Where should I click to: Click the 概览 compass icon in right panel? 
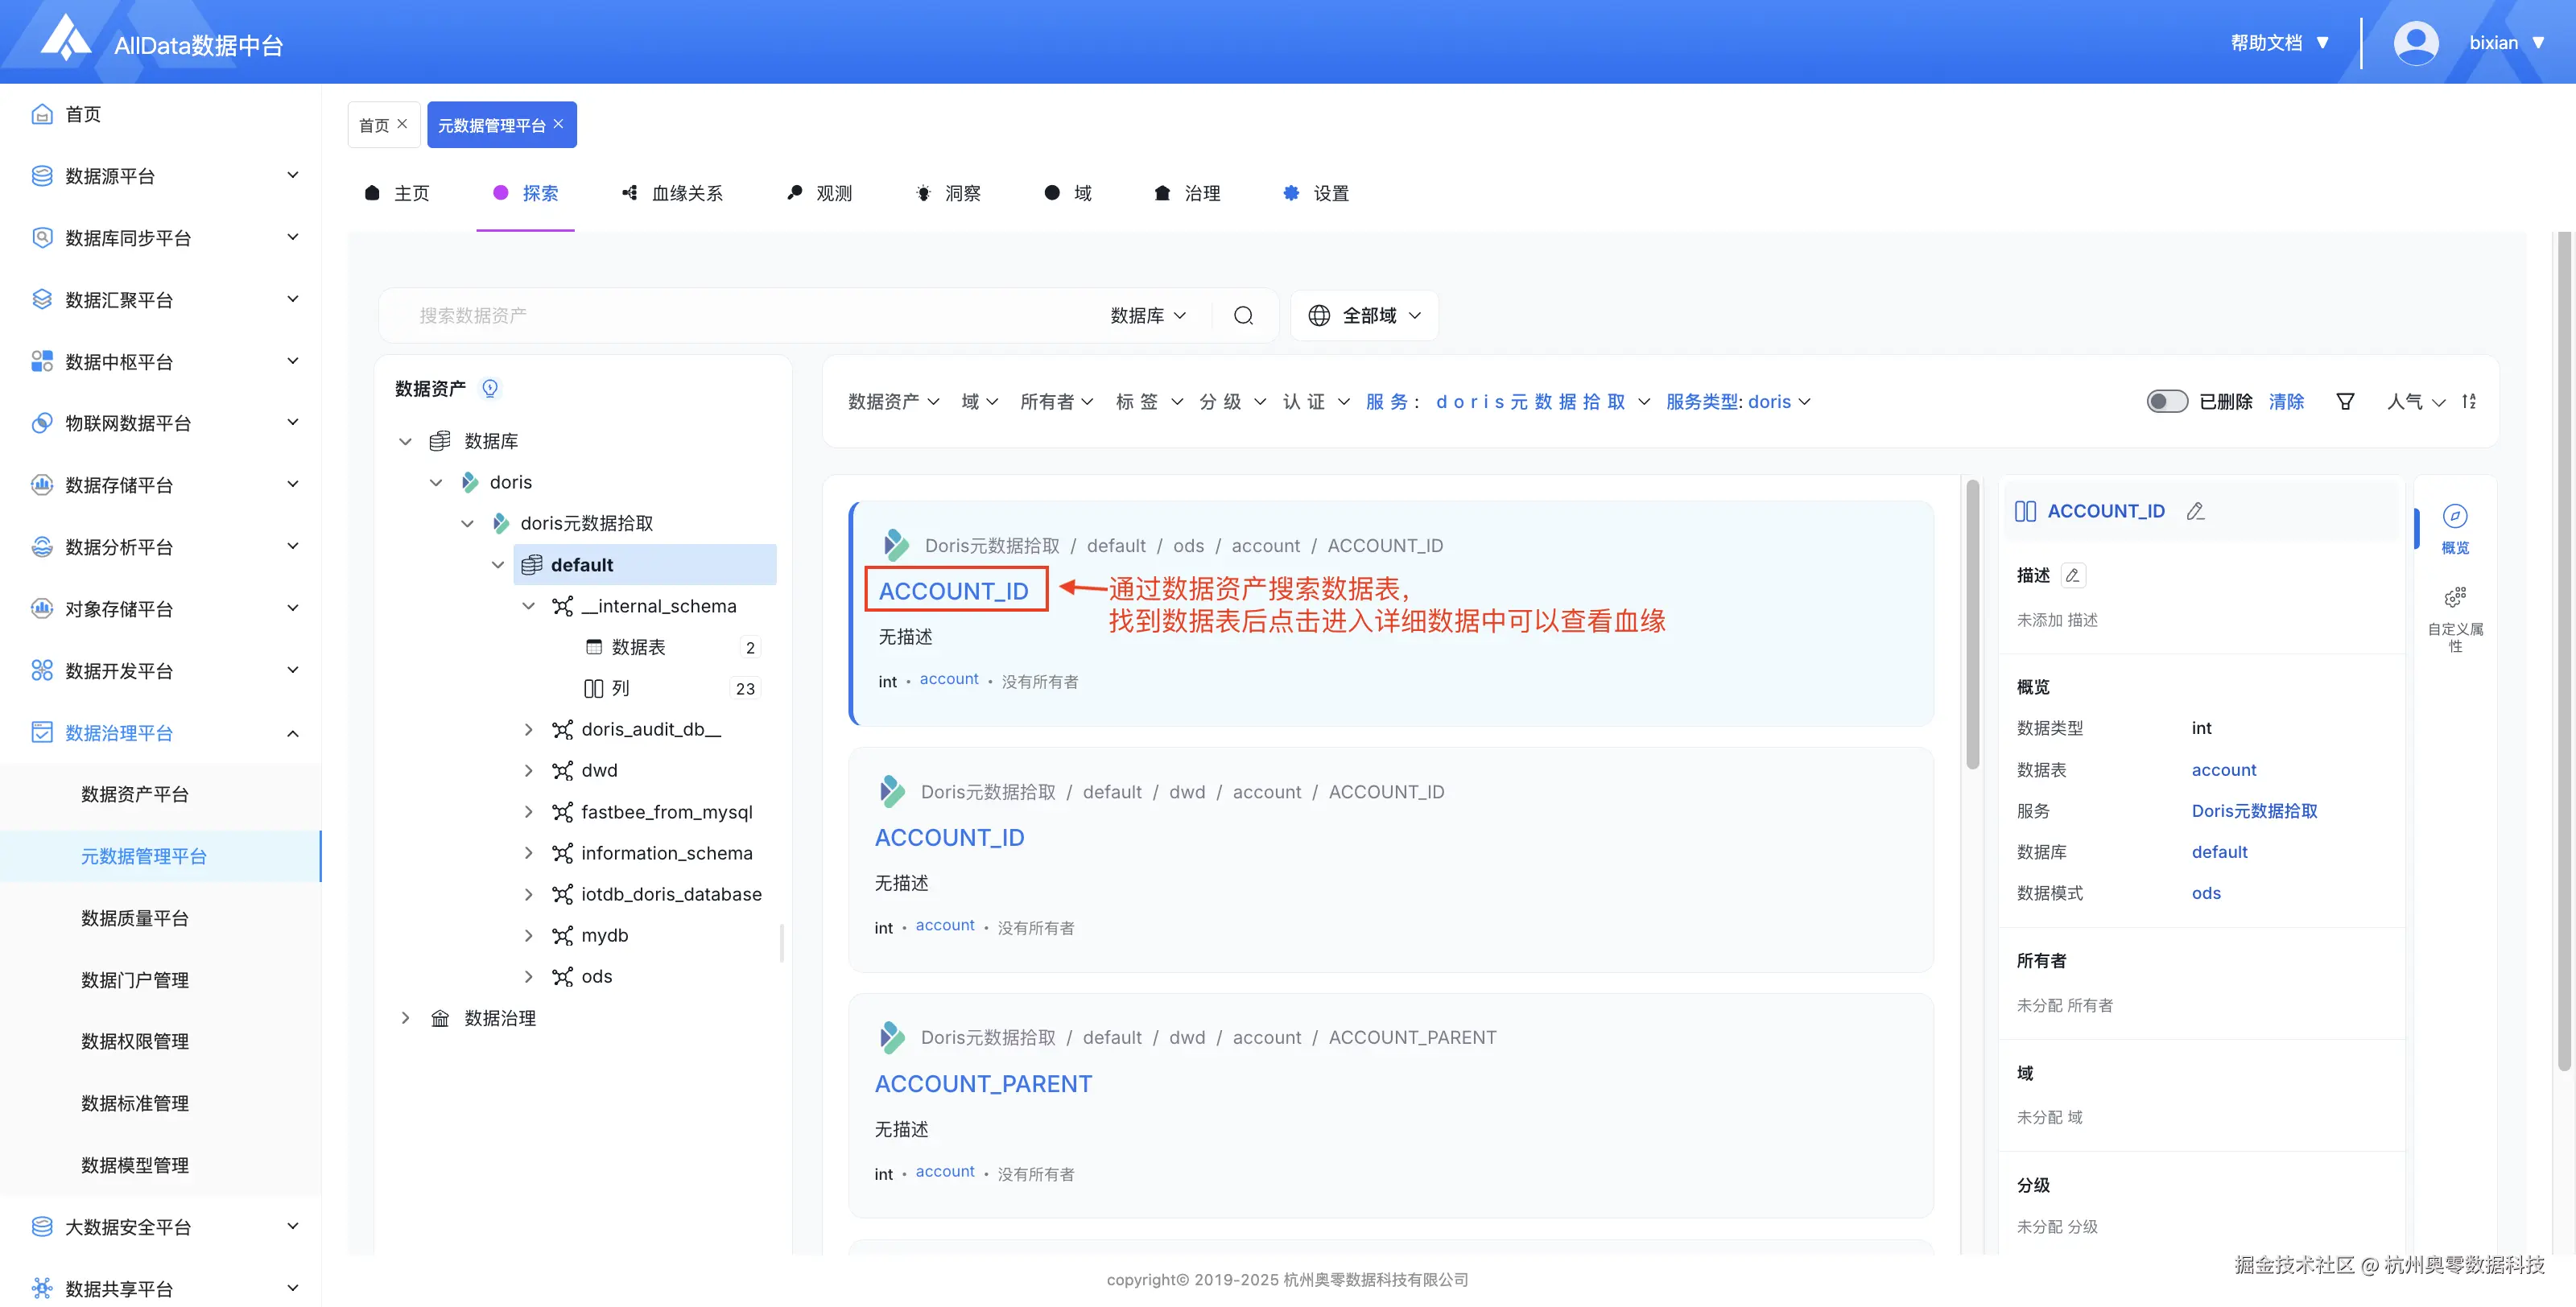(x=2457, y=519)
